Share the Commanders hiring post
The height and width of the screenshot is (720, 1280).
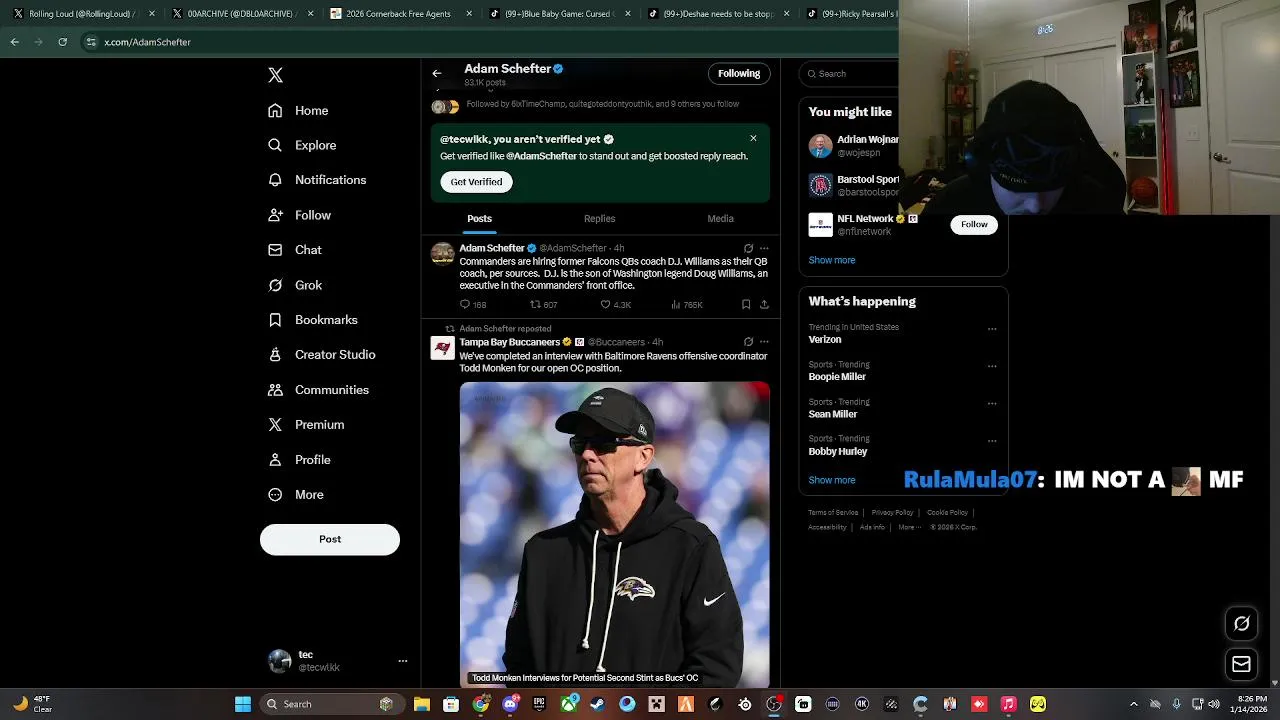[764, 305]
